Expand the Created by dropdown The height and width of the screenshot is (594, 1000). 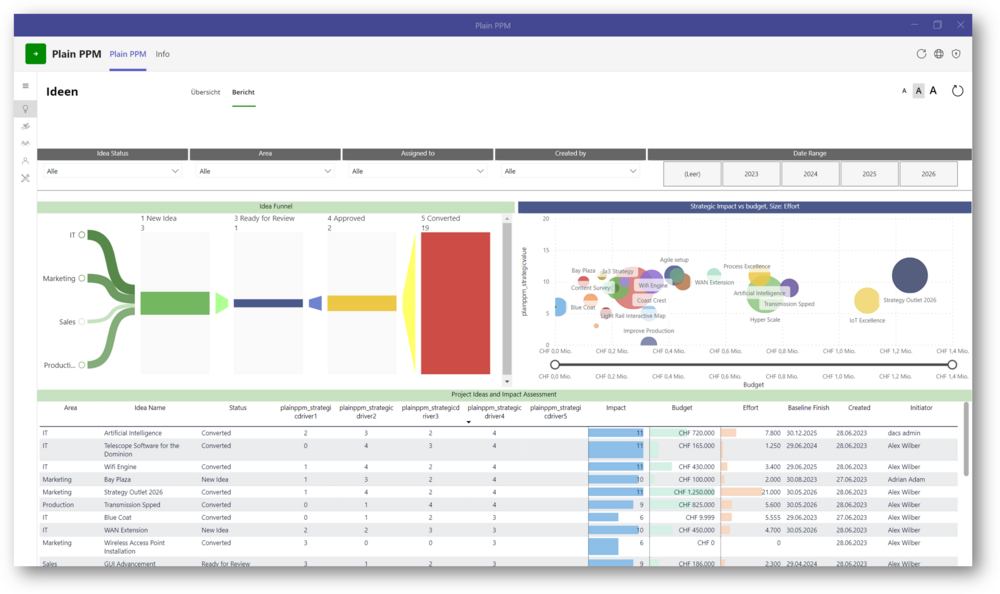point(570,171)
